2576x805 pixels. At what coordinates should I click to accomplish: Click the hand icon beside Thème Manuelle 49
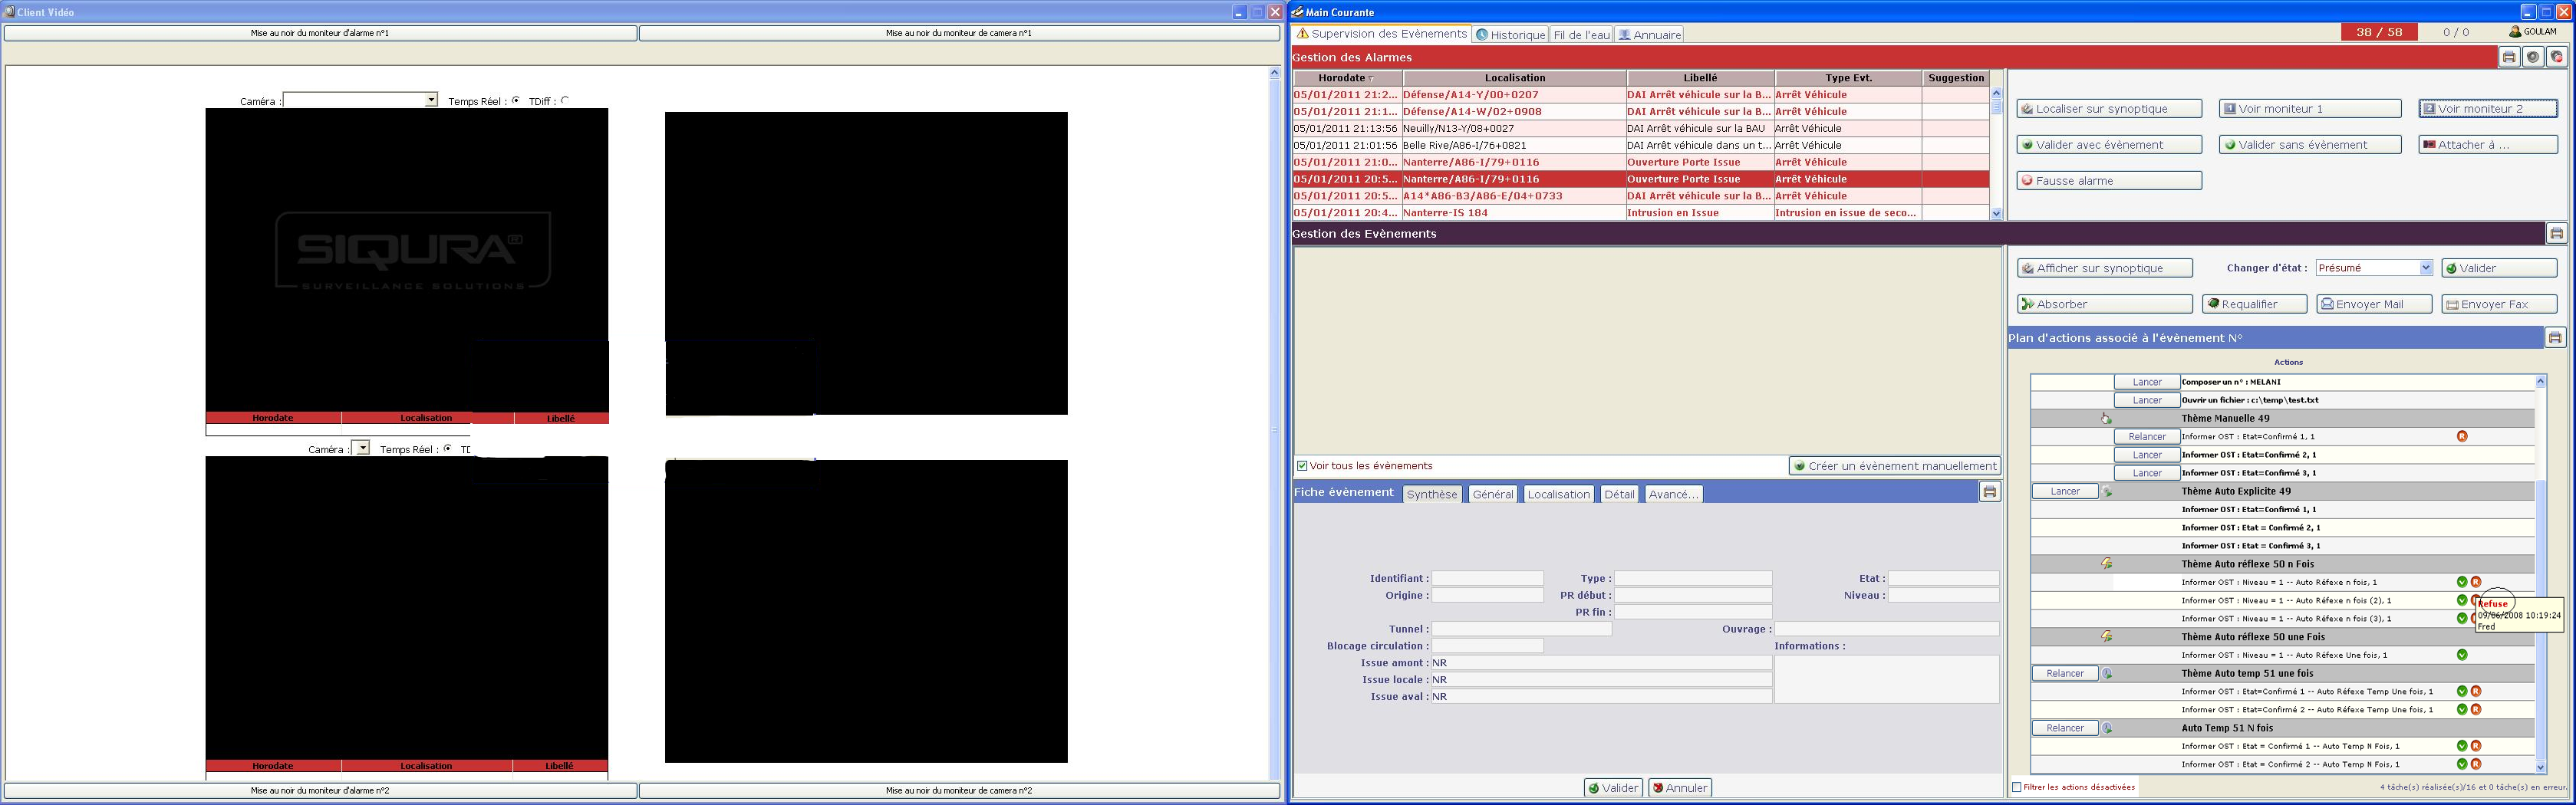point(2106,419)
